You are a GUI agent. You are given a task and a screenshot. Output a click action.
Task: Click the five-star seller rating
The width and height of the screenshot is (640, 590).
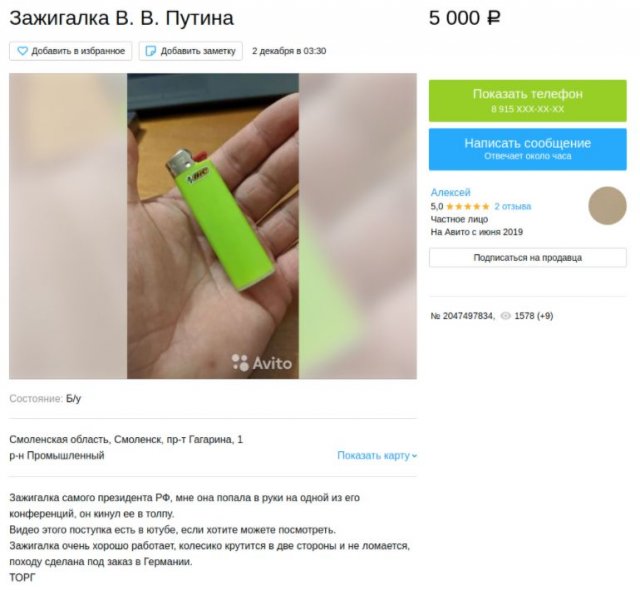click(468, 206)
